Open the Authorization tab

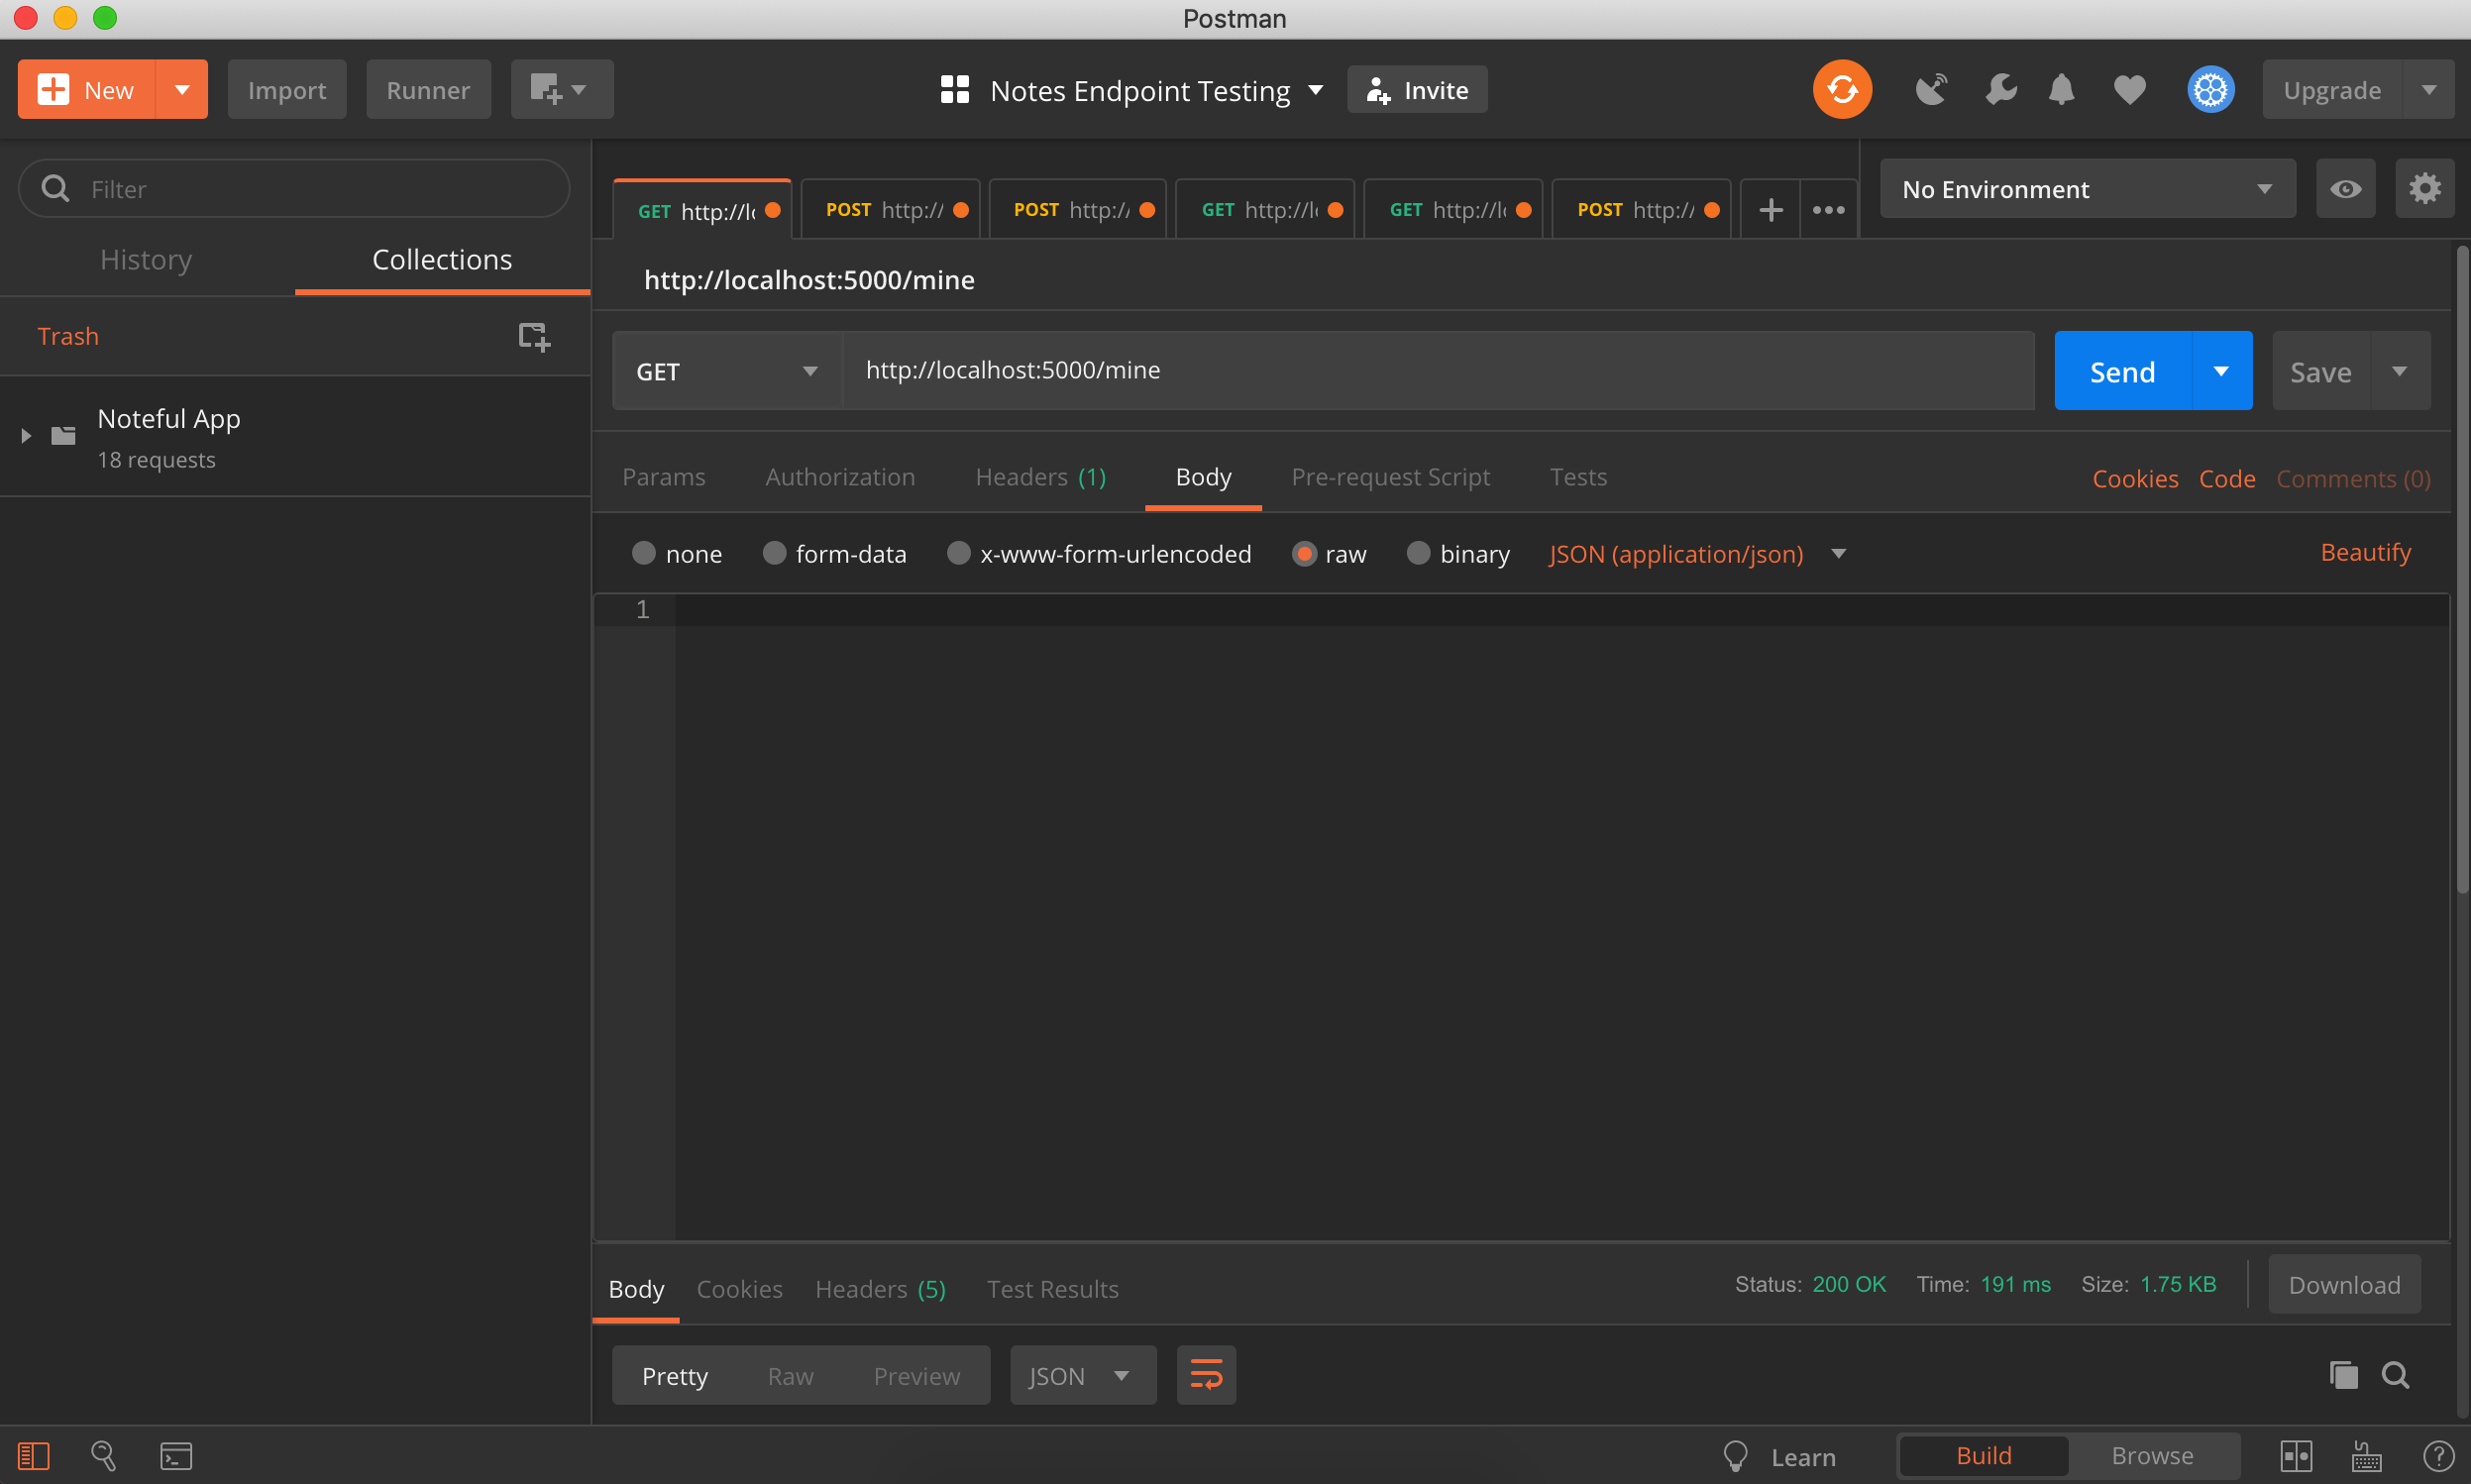[840, 477]
